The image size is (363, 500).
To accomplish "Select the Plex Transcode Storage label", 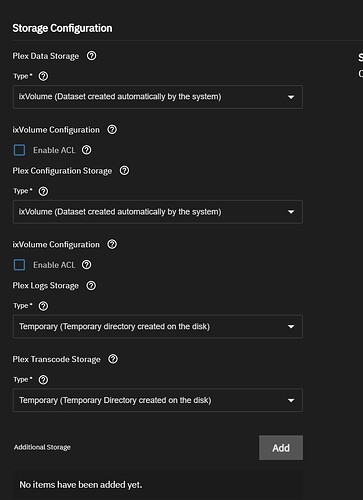I will tap(56, 359).
